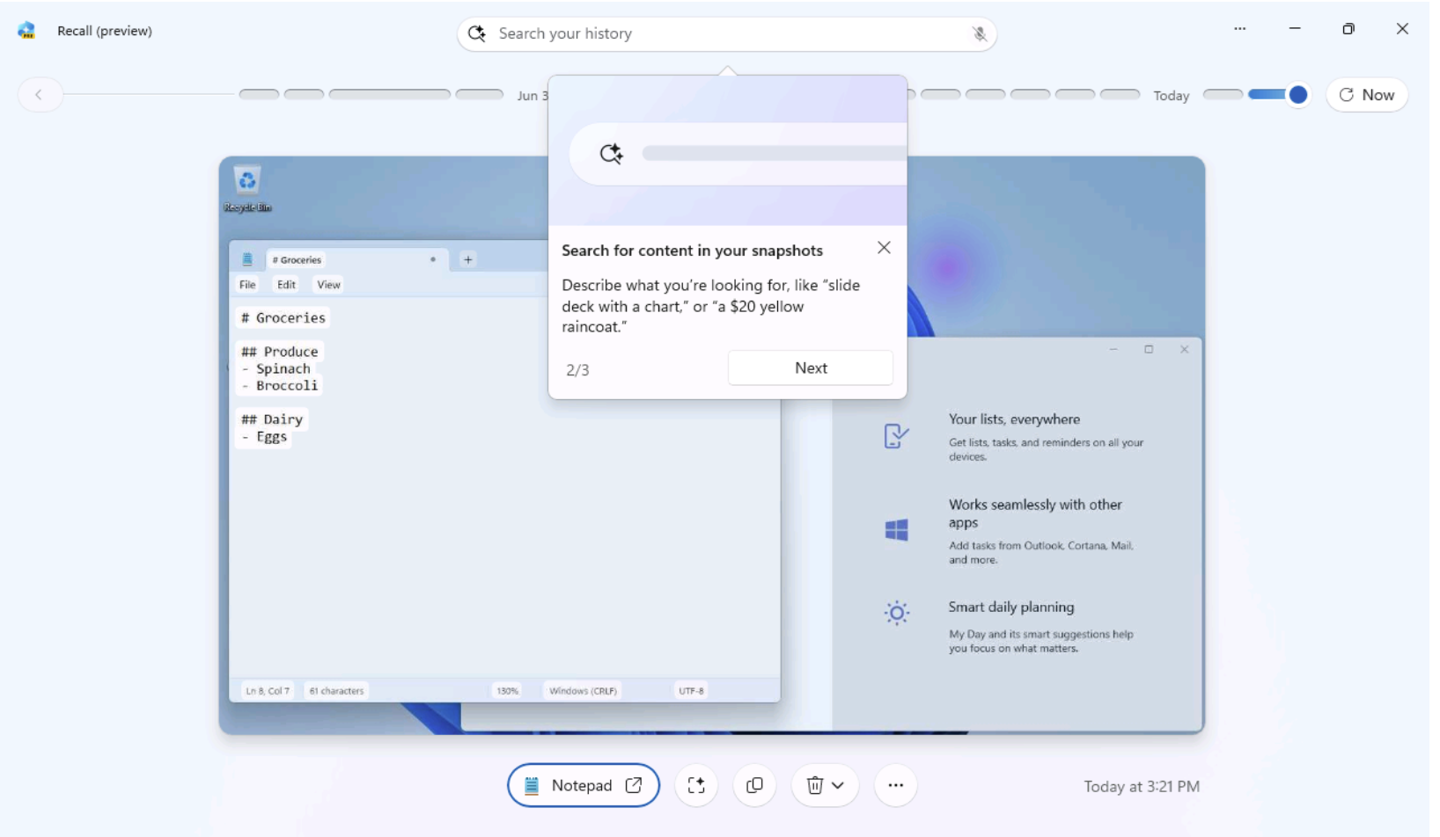Click the Recall app icon in title bar
Viewport: 1440px width, 837px height.
(27, 31)
